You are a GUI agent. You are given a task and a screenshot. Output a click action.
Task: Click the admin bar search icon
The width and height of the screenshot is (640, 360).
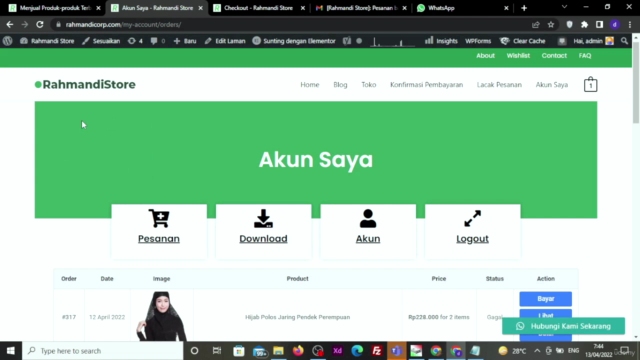pos(624,41)
